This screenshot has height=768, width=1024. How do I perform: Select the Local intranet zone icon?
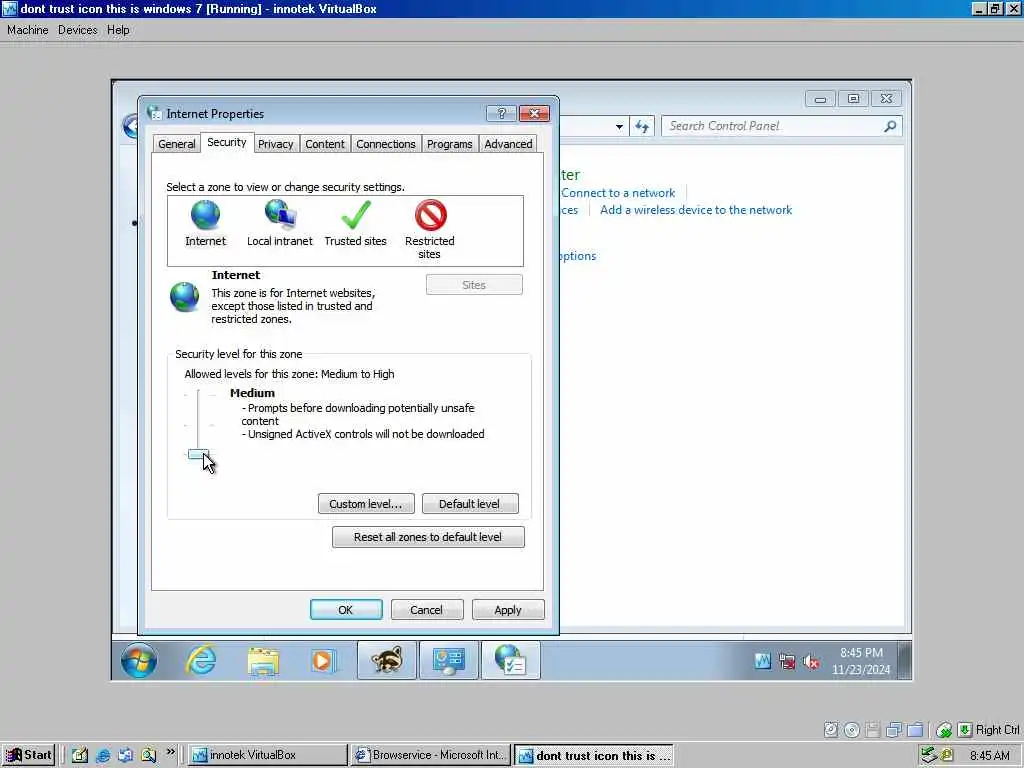280,214
